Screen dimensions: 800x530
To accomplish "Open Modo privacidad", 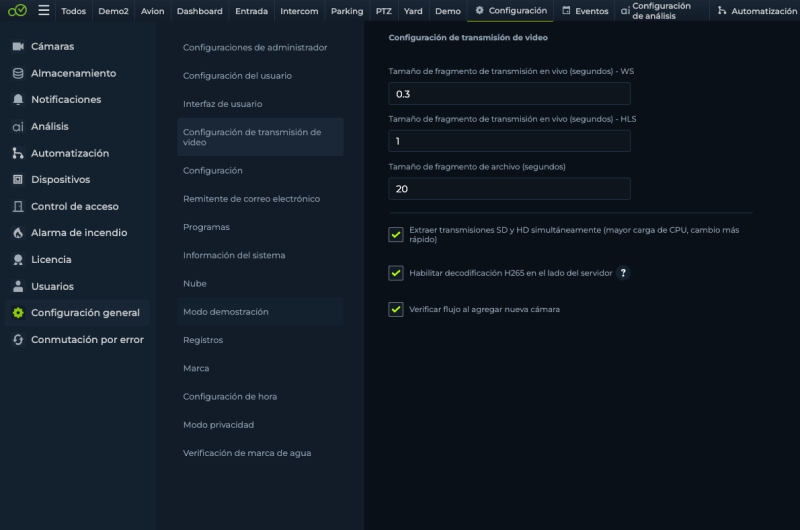I will point(260,424).
